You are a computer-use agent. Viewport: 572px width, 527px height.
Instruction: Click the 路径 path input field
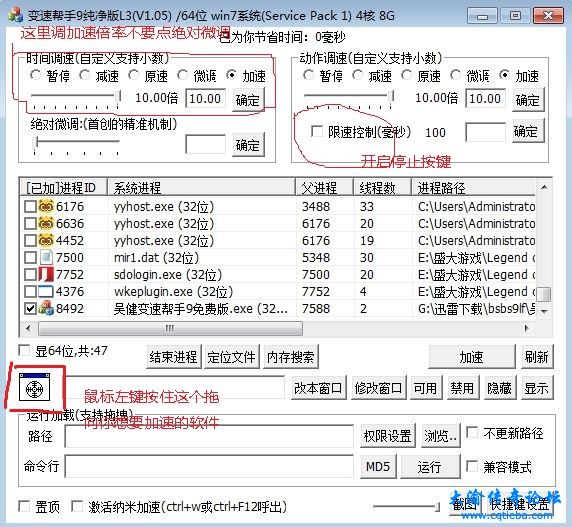[x=209, y=436]
